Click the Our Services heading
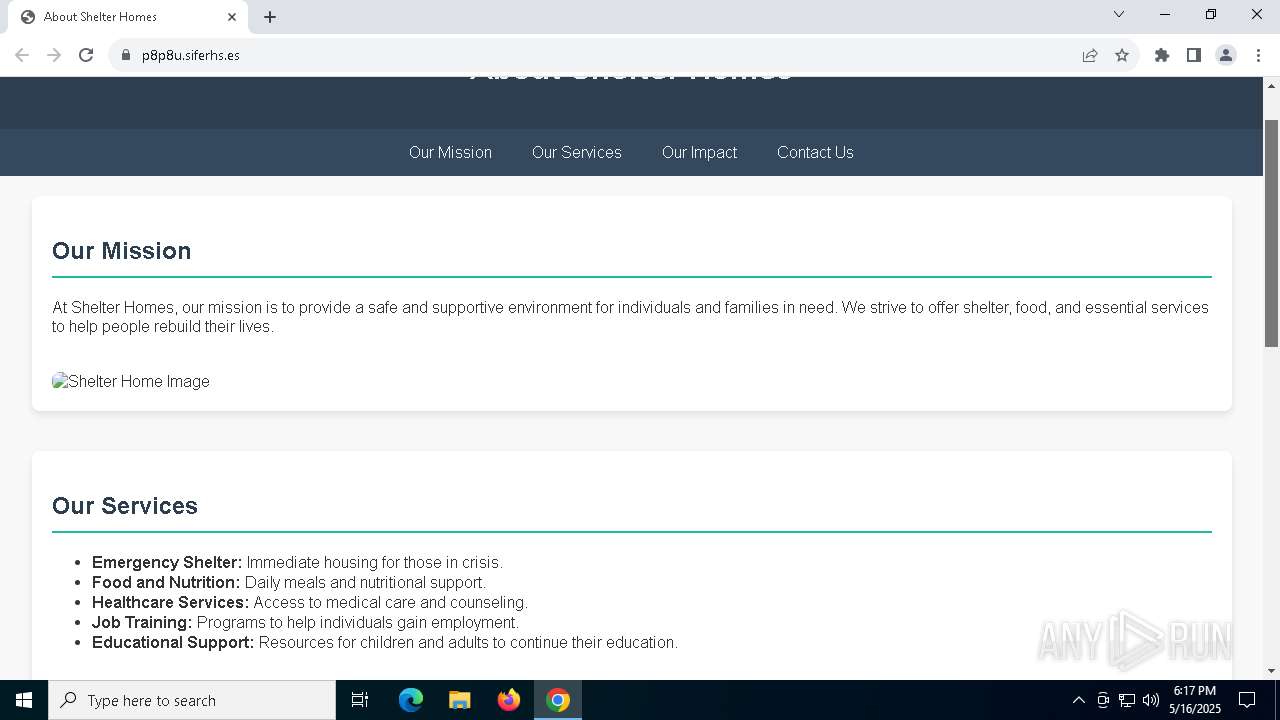This screenshot has width=1280, height=720. point(125,506)
